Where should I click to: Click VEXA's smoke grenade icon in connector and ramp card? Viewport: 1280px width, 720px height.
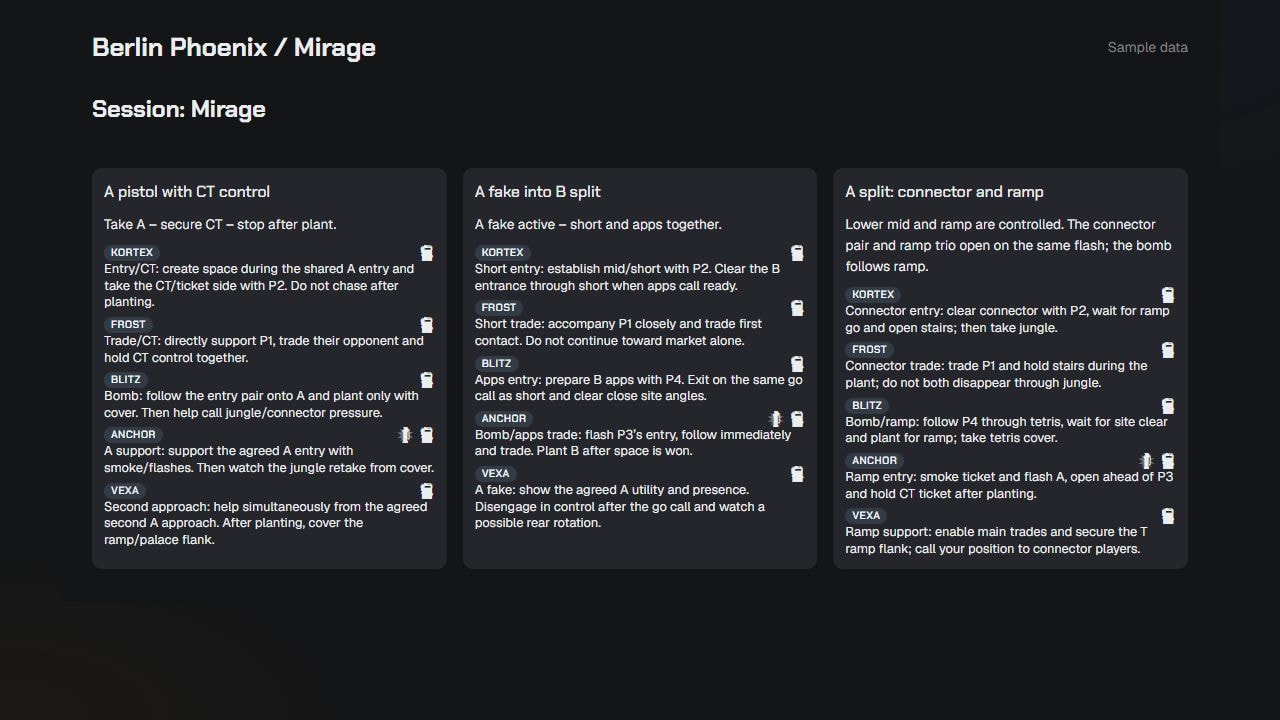point(1167,516)
